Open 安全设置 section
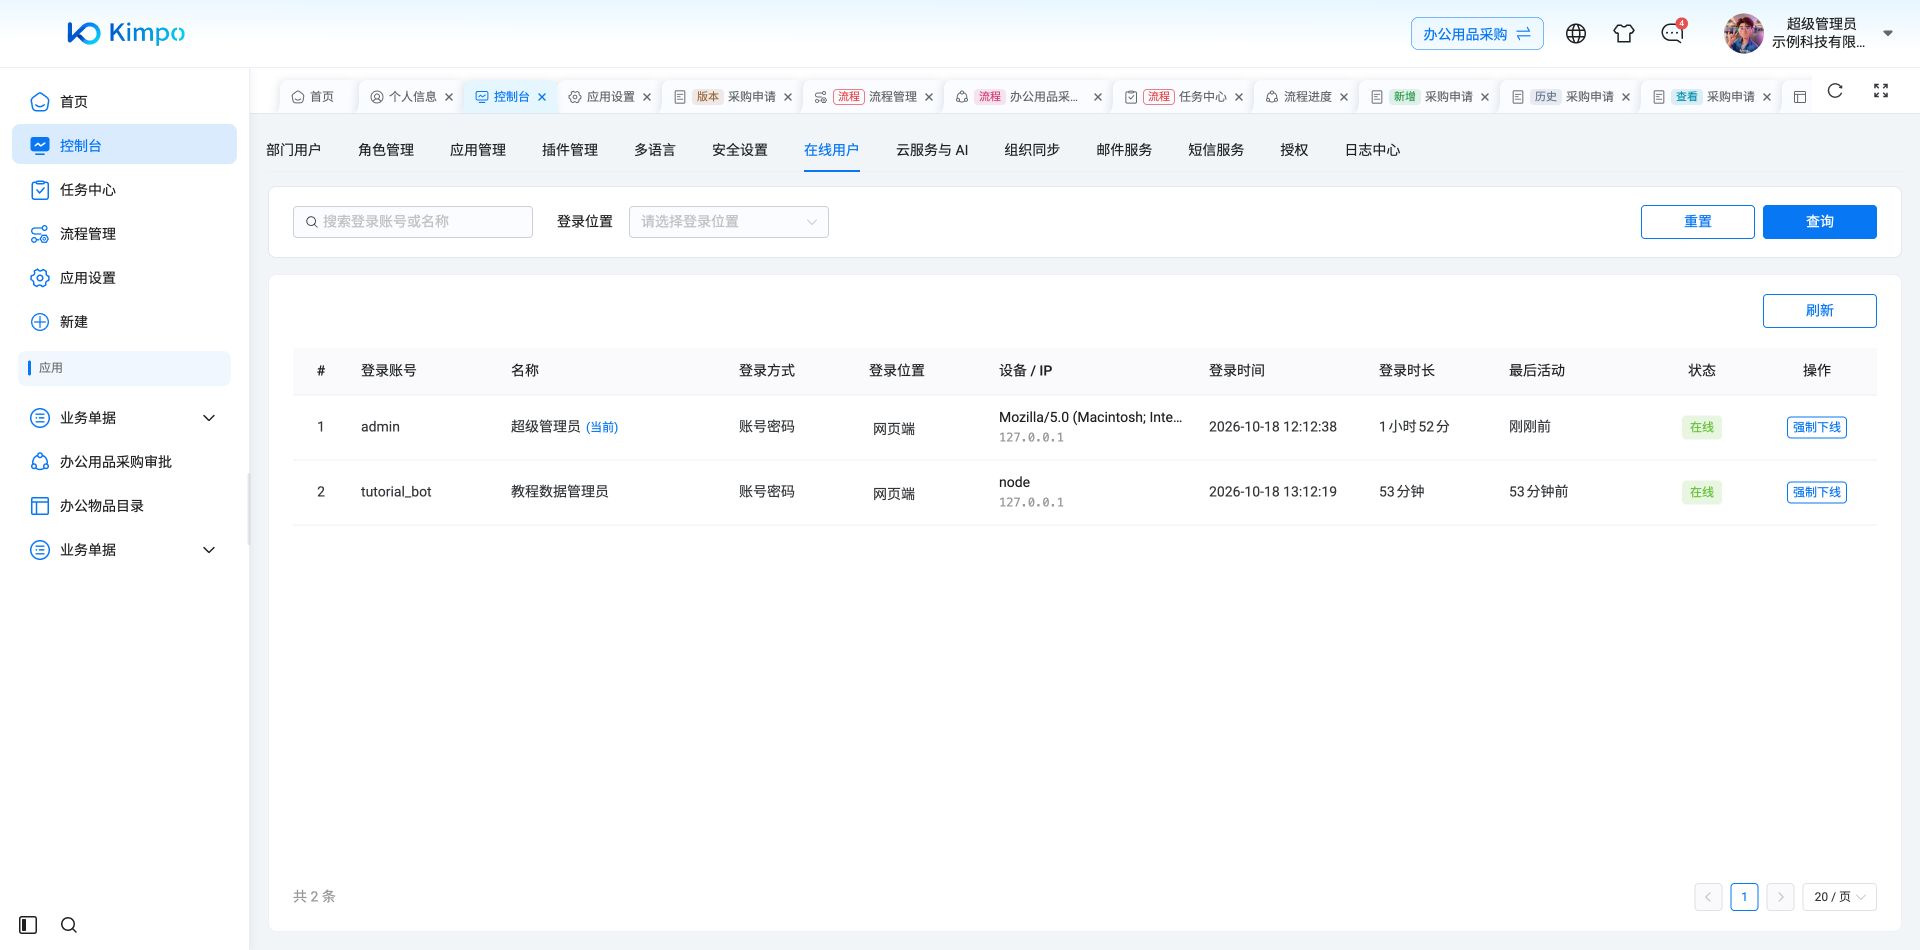Image resolution: width=1920 pixels, height=950 pixels. [740, 150]
